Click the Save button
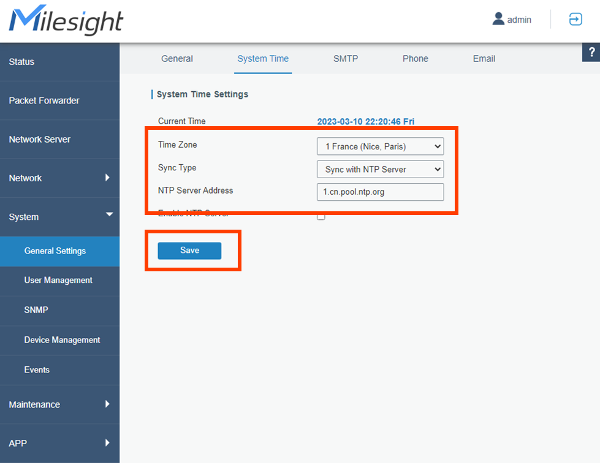The image size is (600, 463). click(189, 250)
